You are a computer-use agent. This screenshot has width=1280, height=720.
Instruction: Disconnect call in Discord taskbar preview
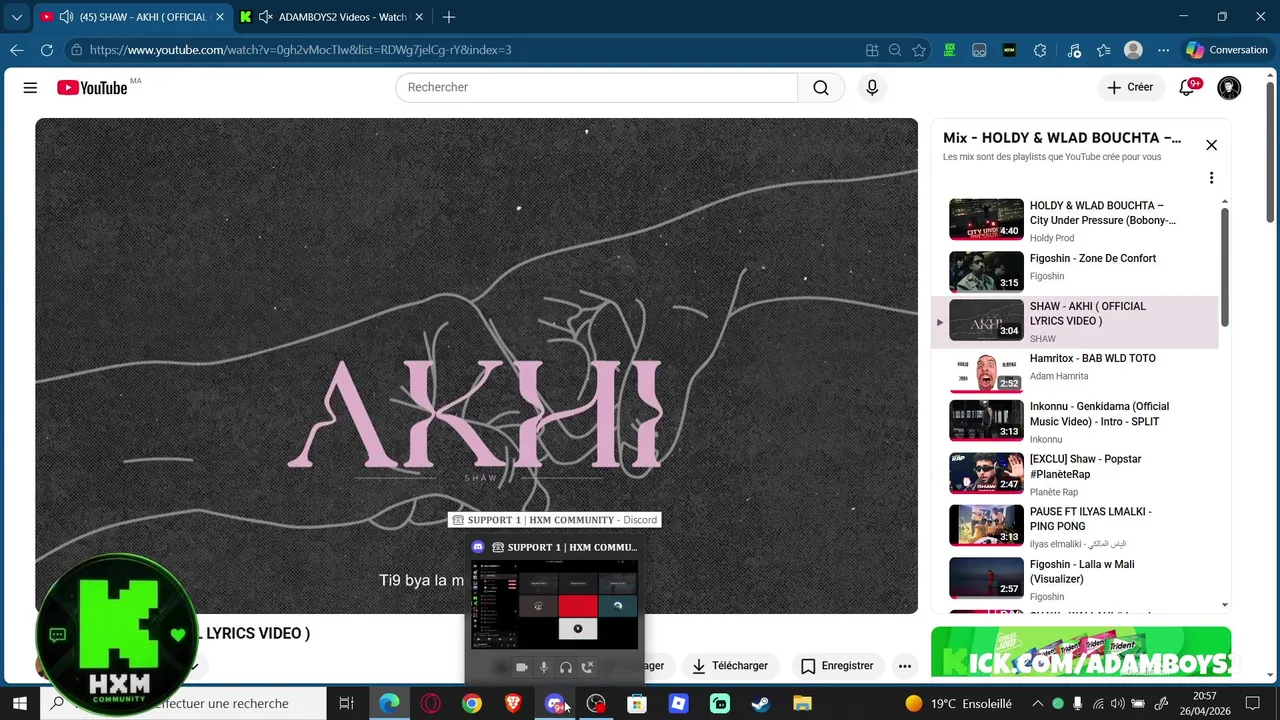pyautogui.click(x=588, y=667)
